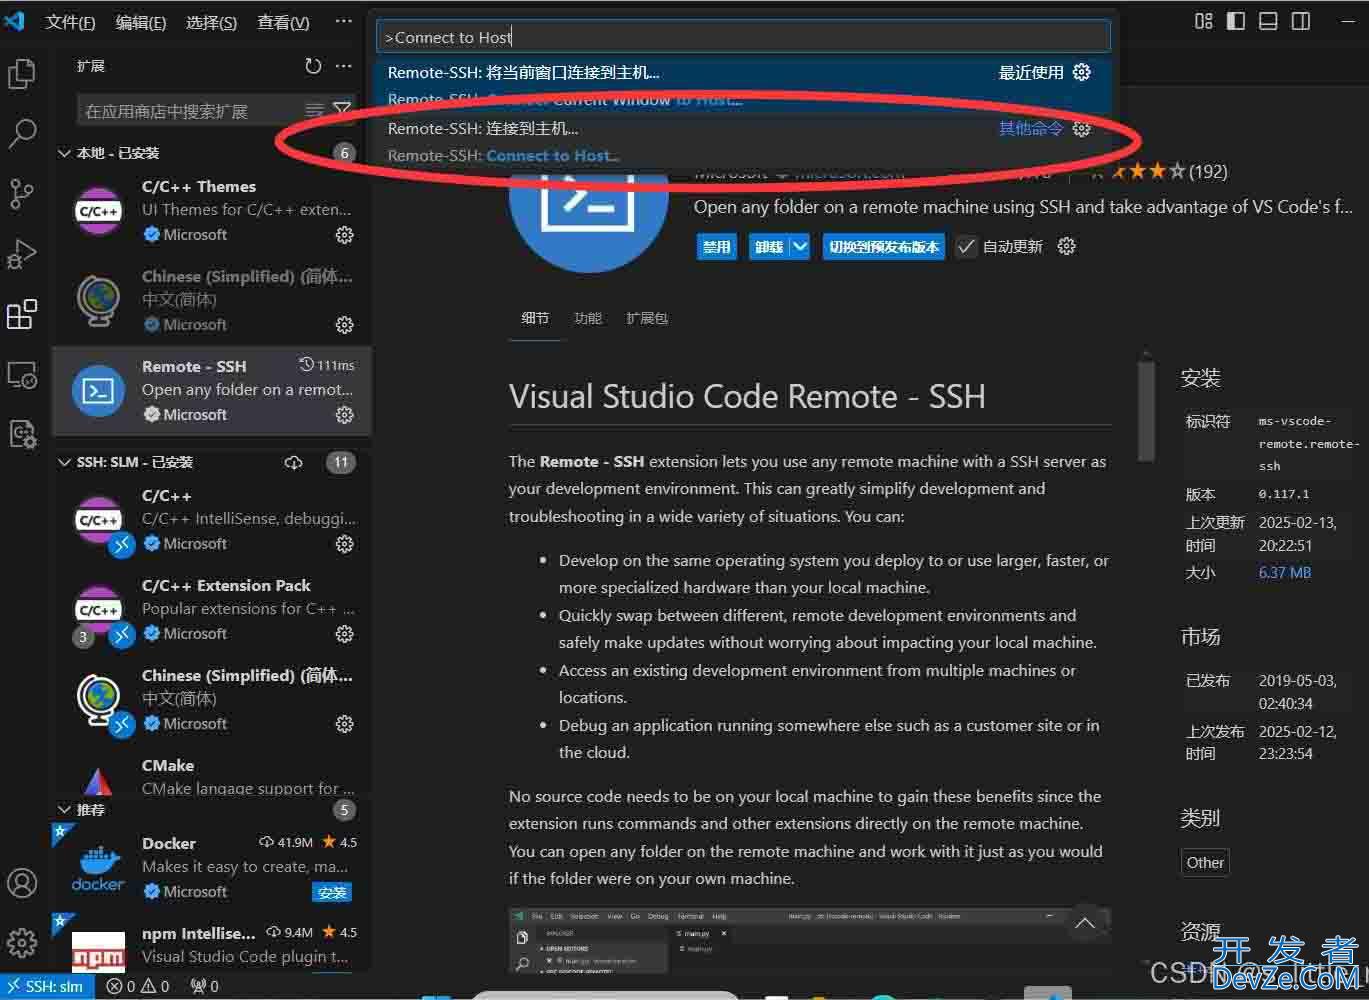Screen dimensions: 1369x1000
Task: Open Source Control view
Action: click(22, 194)
